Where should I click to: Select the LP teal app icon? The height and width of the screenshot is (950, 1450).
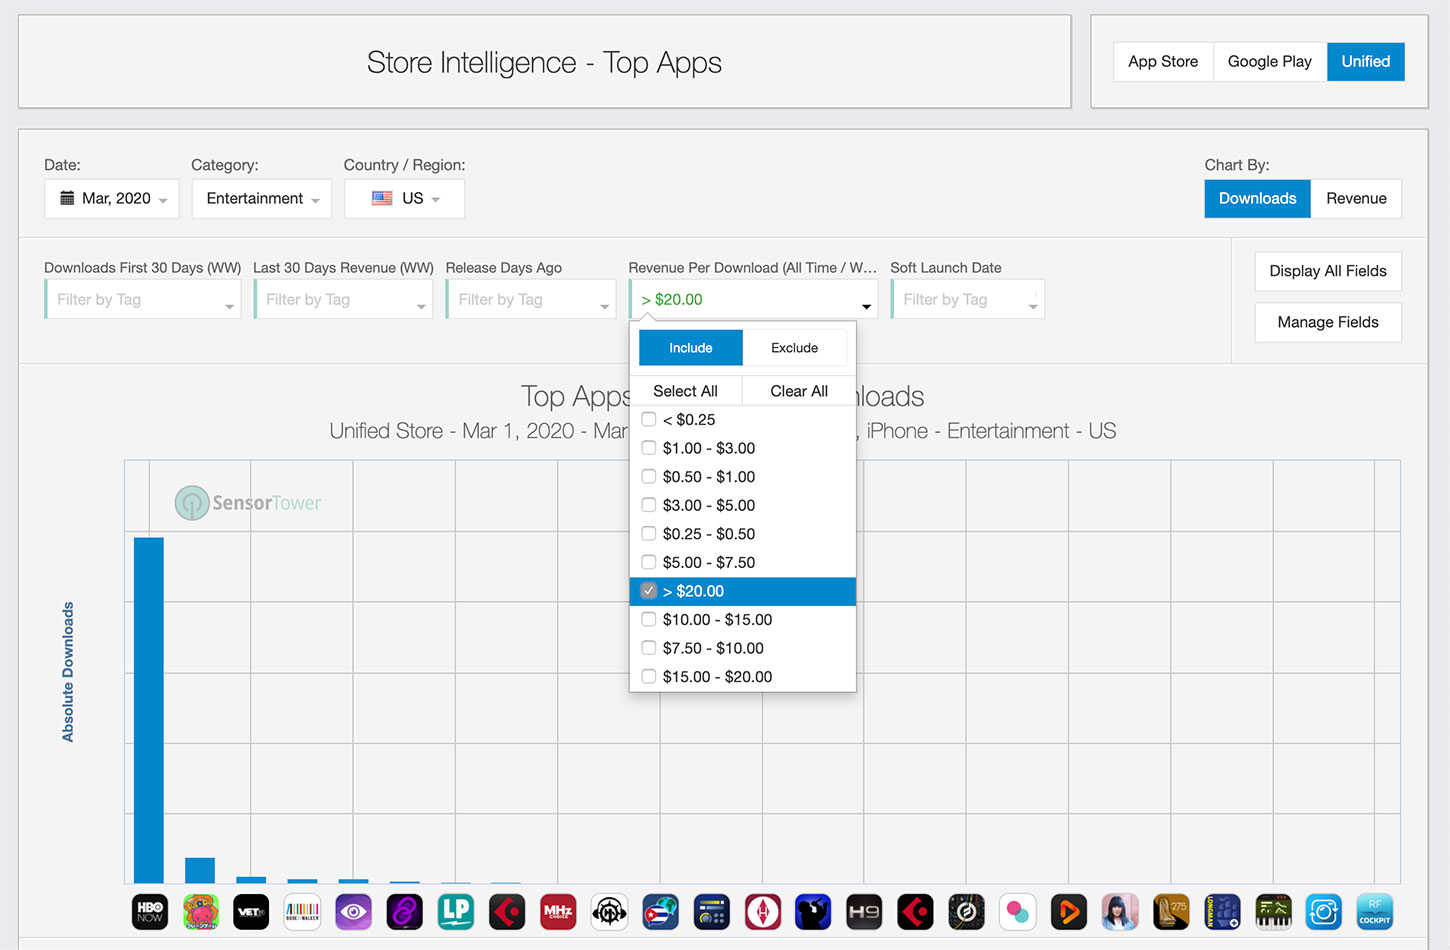pos(456,912)
